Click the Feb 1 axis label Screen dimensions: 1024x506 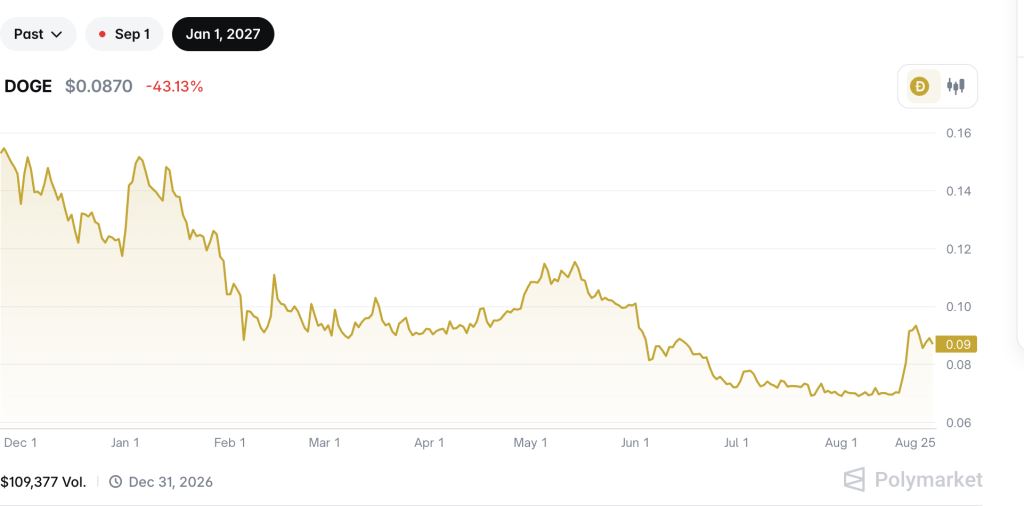click(229, 443)
